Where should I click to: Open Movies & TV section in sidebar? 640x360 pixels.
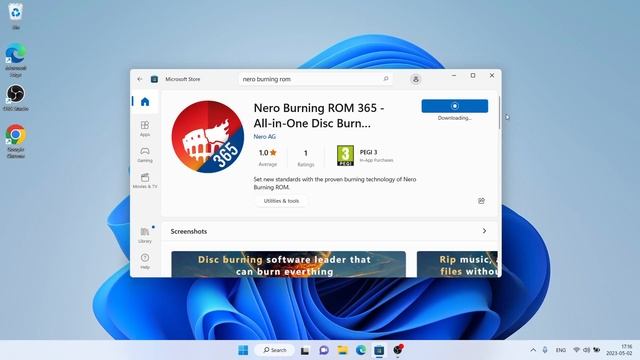145,180
